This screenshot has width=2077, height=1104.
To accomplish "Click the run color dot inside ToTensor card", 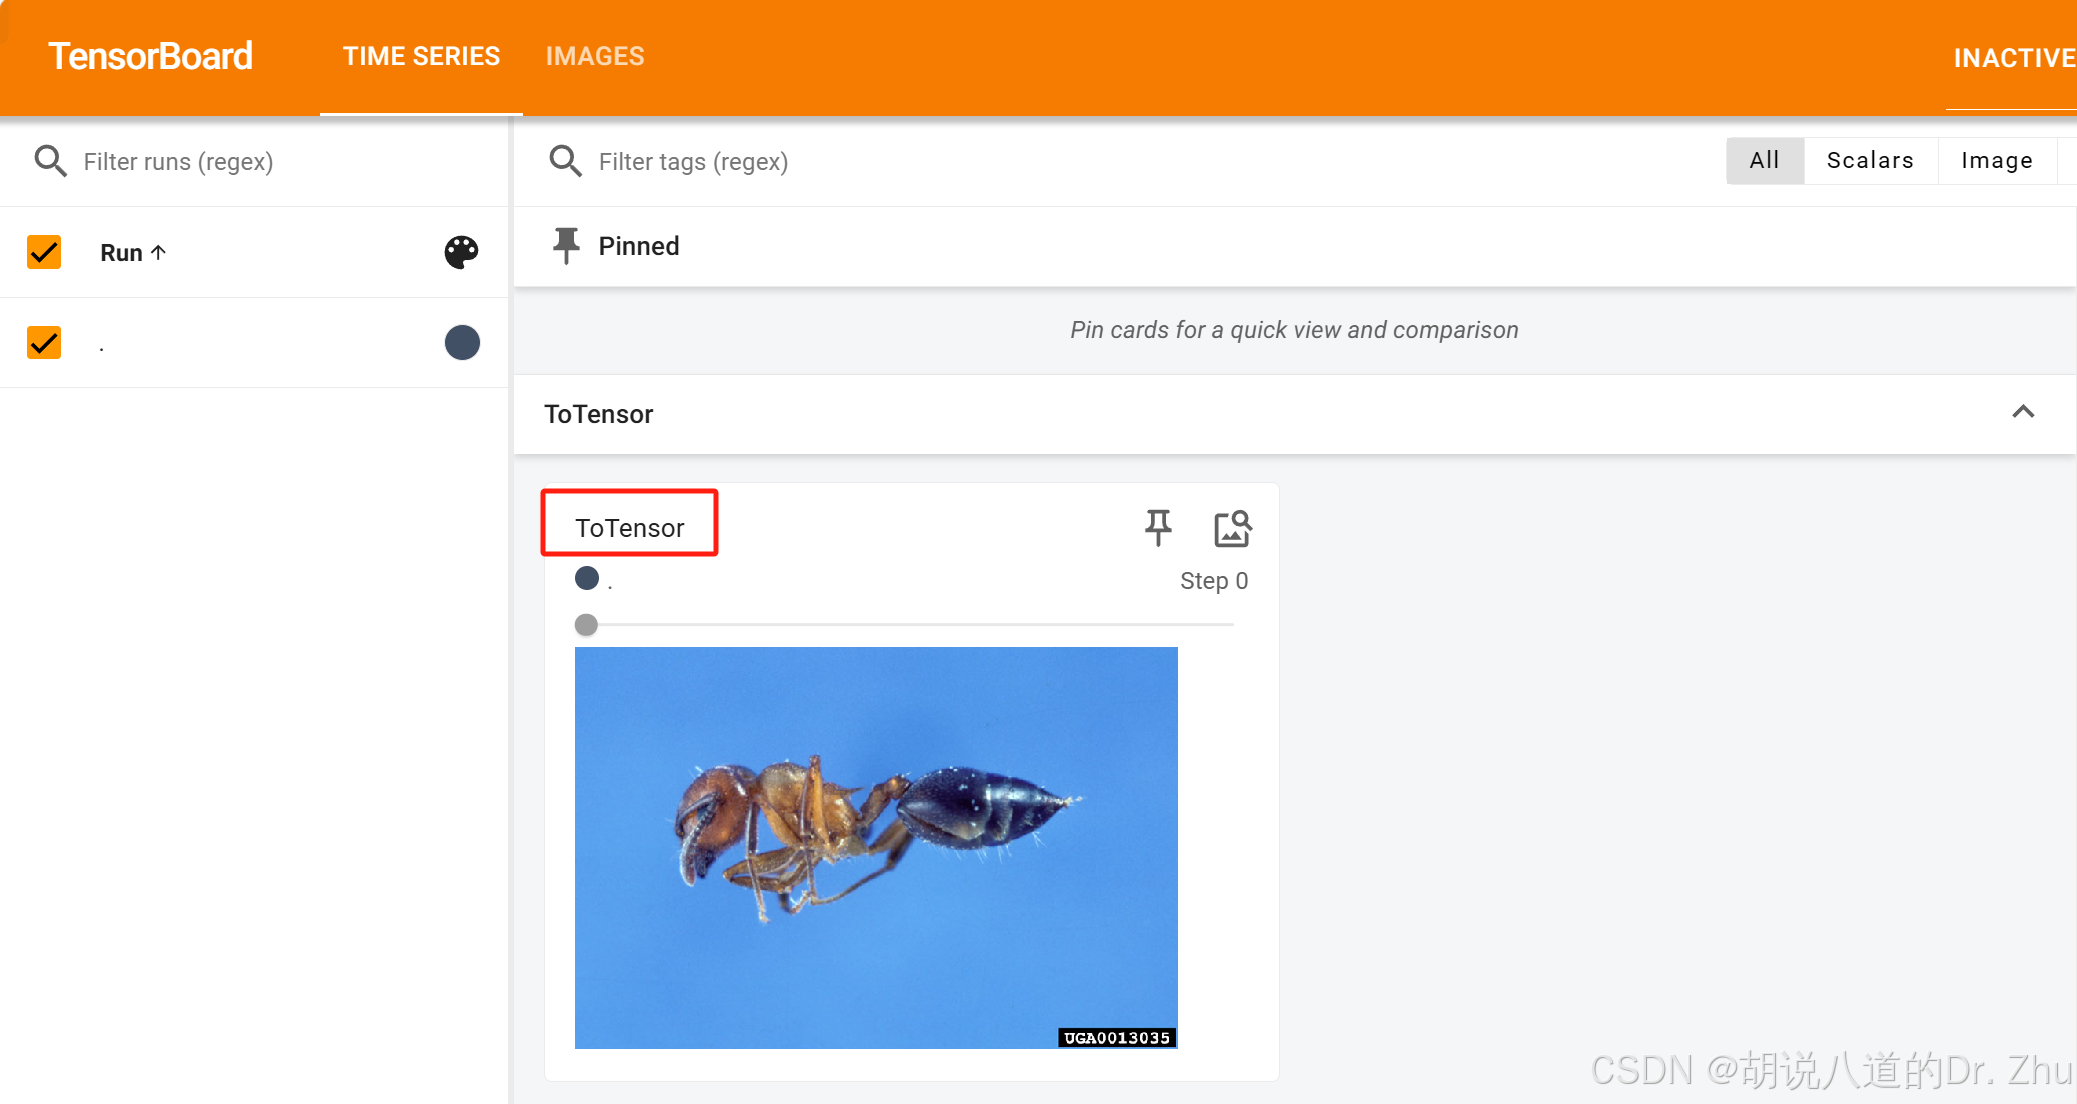I will (587, 578).
